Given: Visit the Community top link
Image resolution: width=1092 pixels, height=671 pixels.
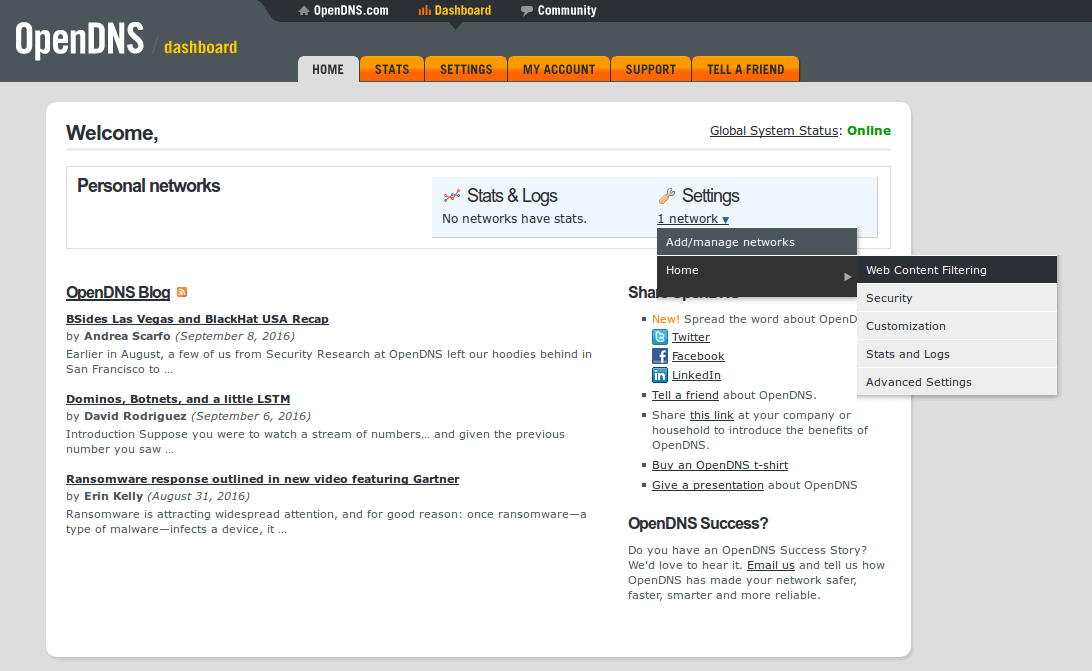Looking at the screenshot, I should (567, 10).
